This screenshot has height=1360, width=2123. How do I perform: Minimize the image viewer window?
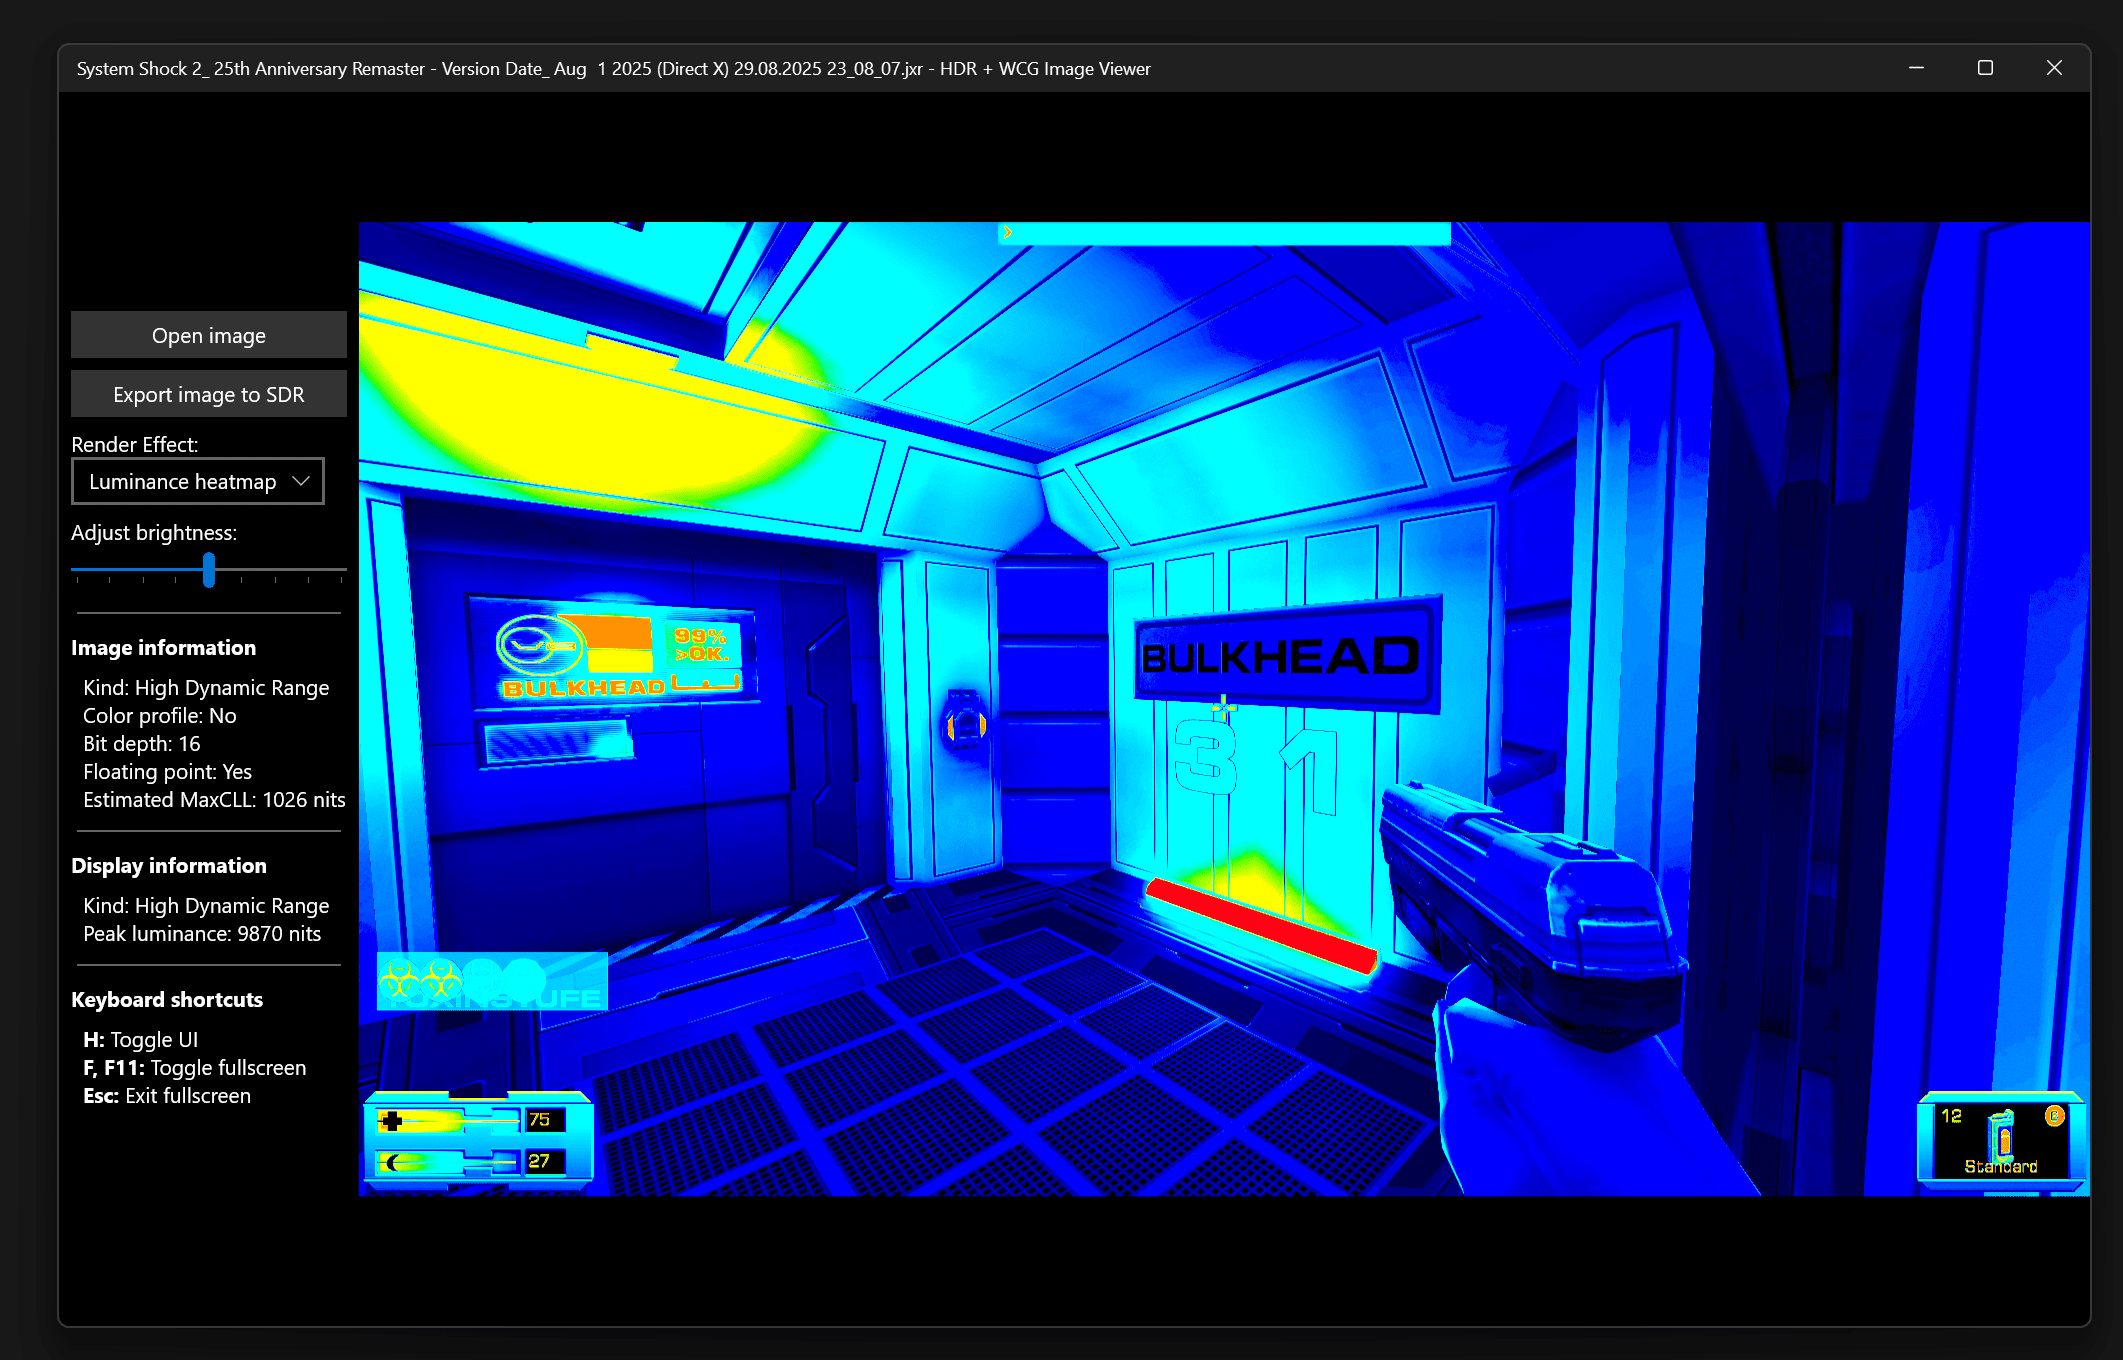1916,68
